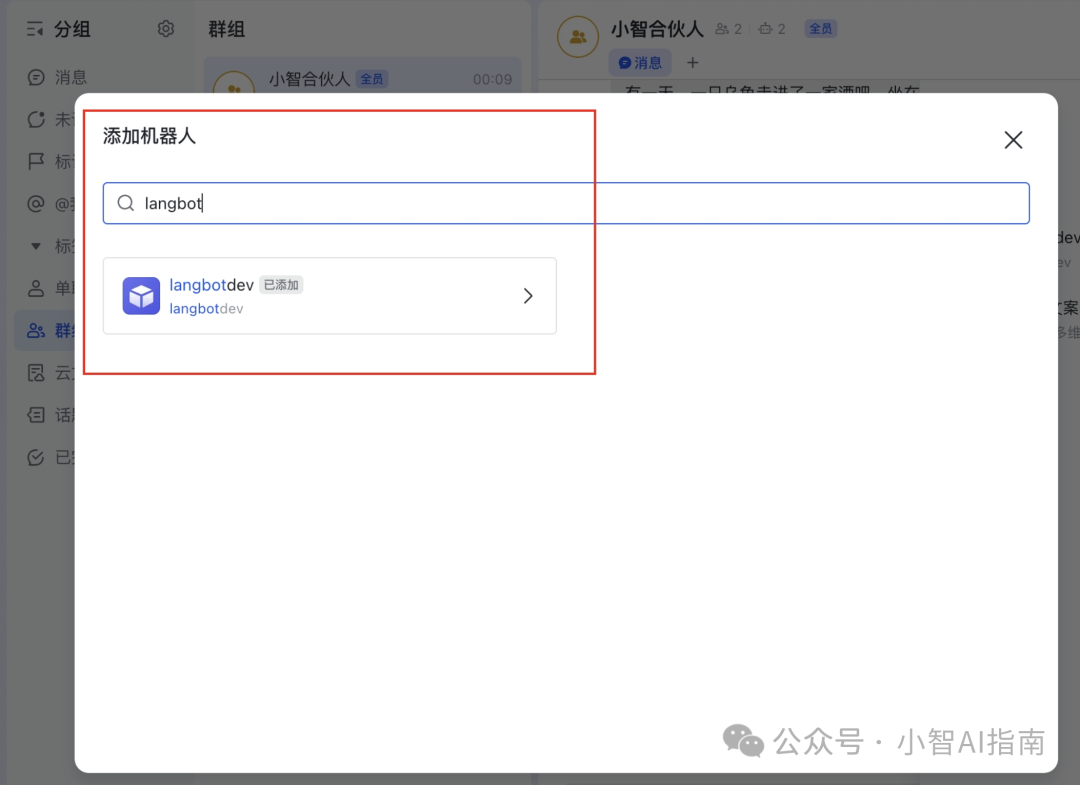Click the flag icon in sidebar

[36, 161]
